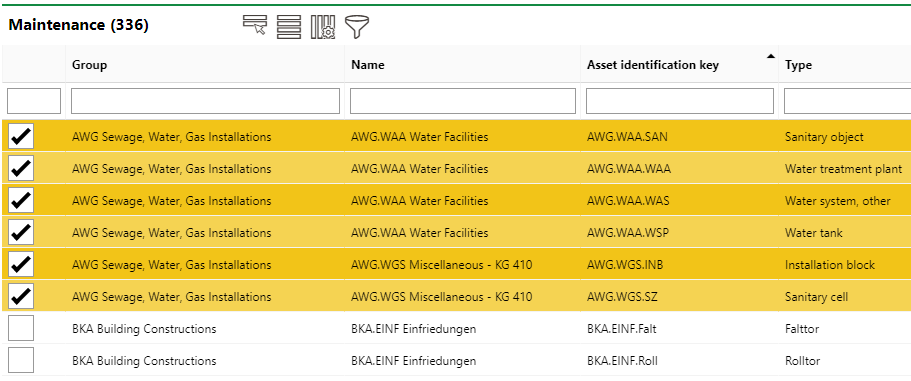Select the Maintenance (336) title
Viewport: 911px width, 381px height.
tap(78, 25)
